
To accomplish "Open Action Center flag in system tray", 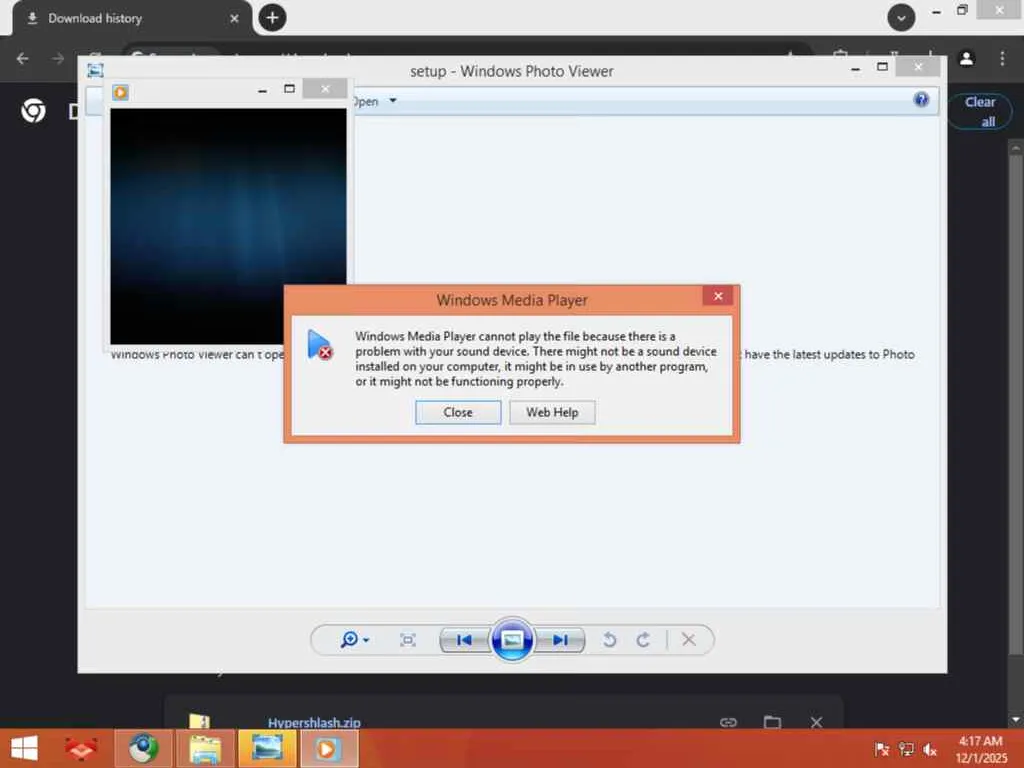I will click(x=882, y=749).
